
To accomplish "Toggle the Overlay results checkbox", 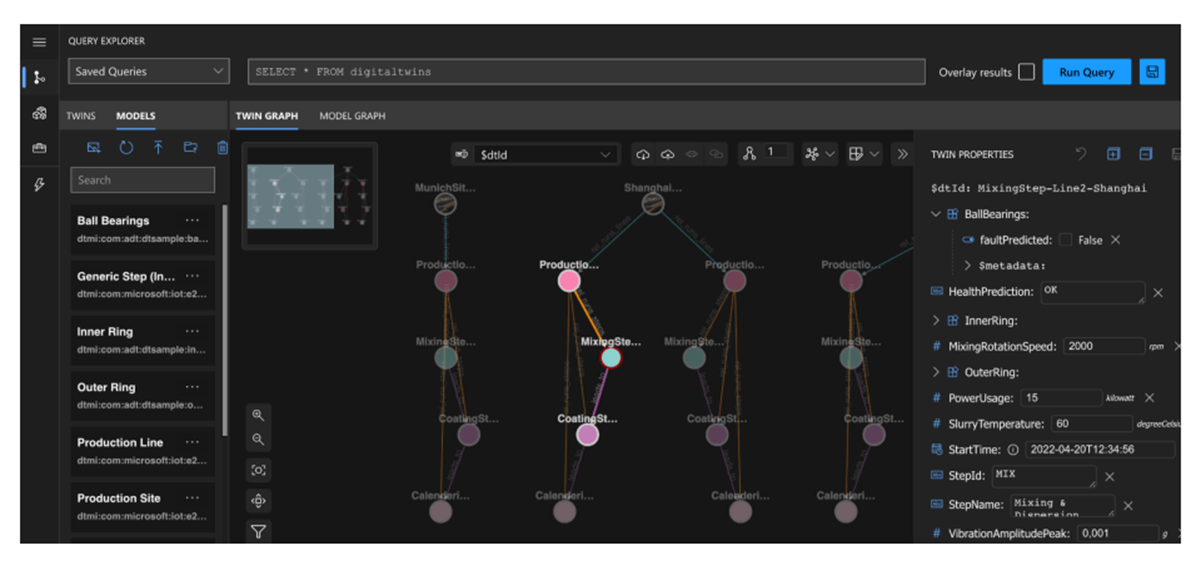I will (1026, 72).
